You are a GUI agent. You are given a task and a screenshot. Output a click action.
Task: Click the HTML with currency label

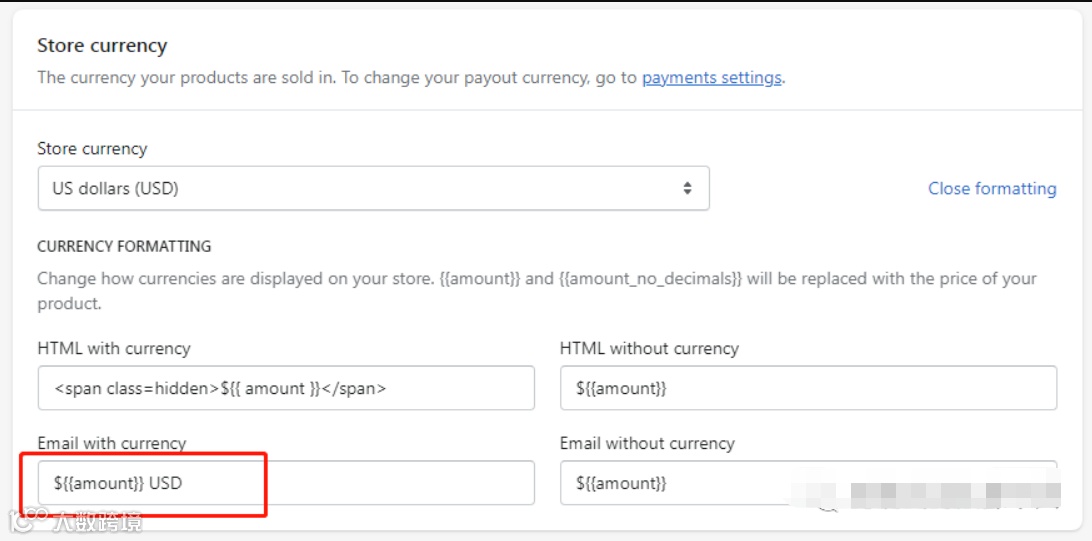pos(114,348)
